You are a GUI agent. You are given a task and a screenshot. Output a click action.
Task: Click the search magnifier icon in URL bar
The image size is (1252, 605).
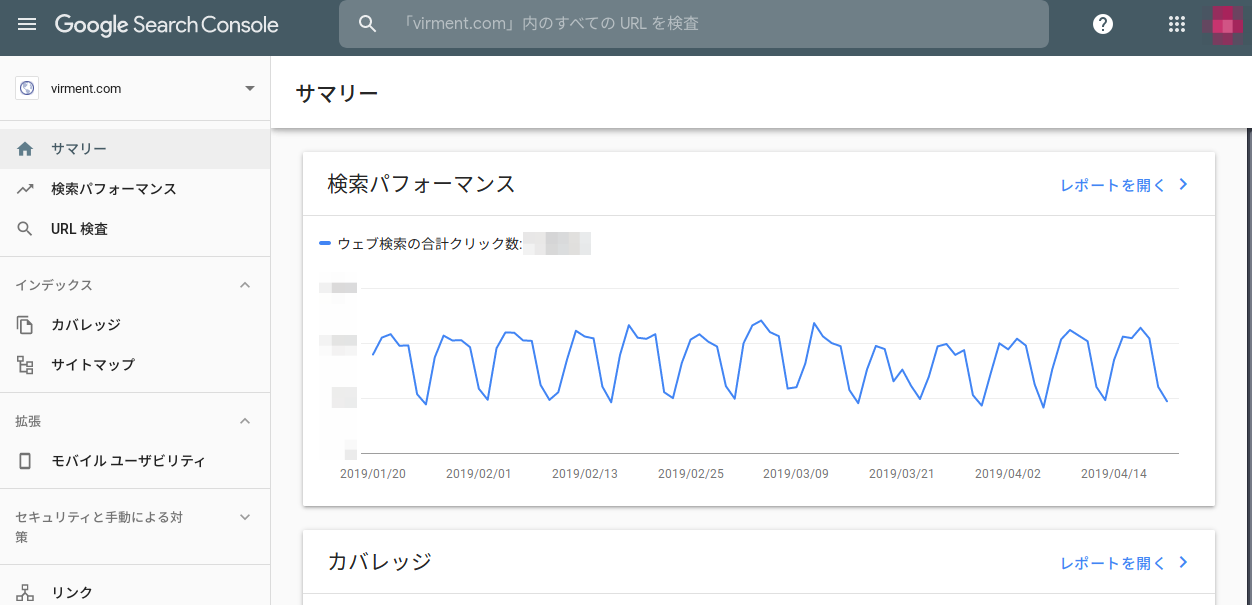click(x=367, y=24)
